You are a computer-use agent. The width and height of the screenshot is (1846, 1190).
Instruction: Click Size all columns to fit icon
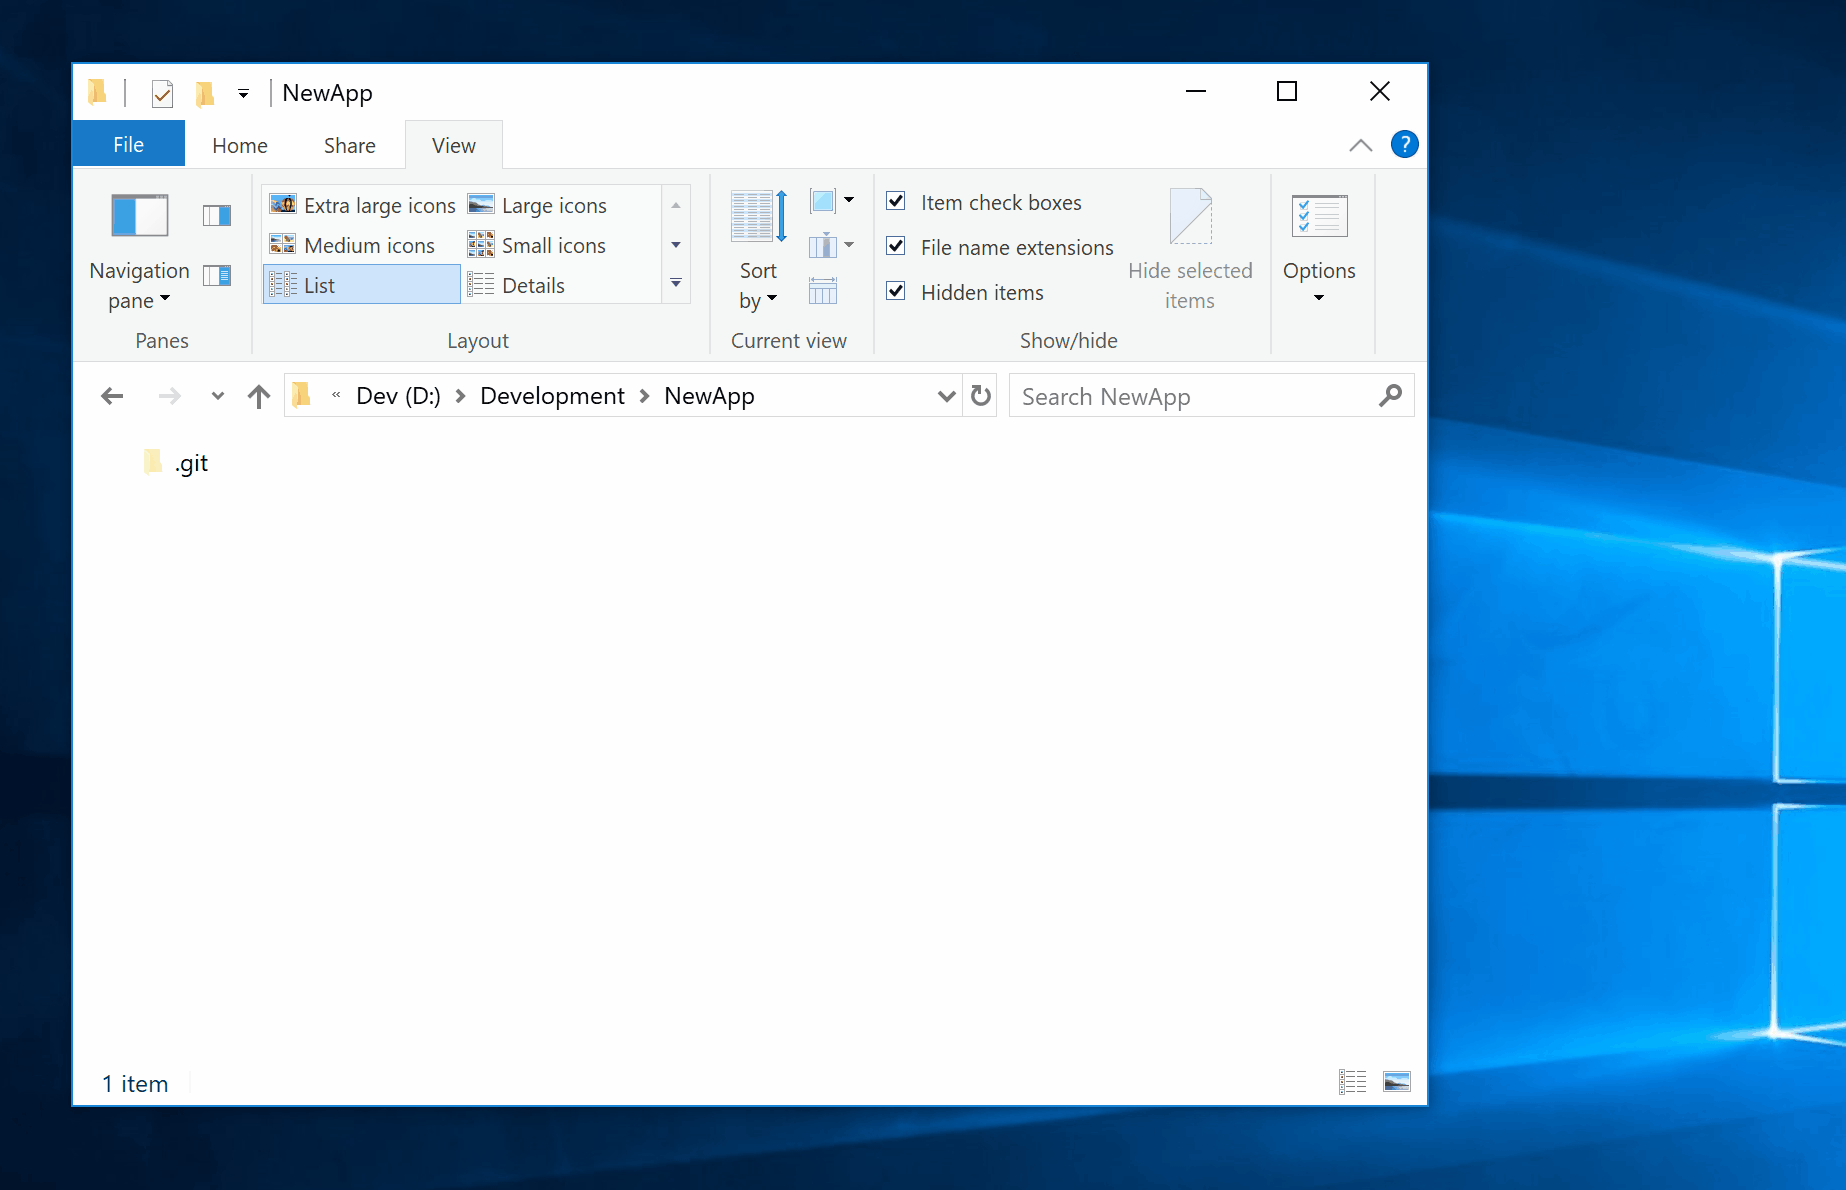coord(823,291)
